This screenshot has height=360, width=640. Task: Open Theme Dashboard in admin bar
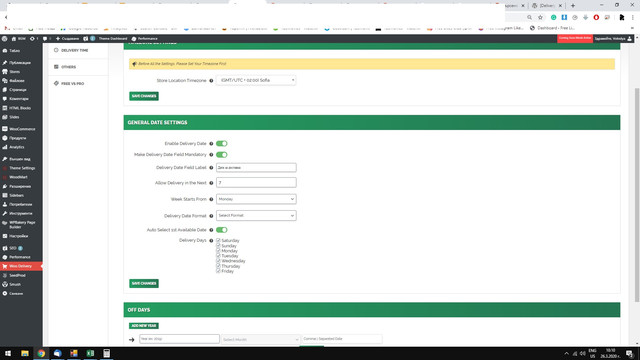[x=113, y=39]
